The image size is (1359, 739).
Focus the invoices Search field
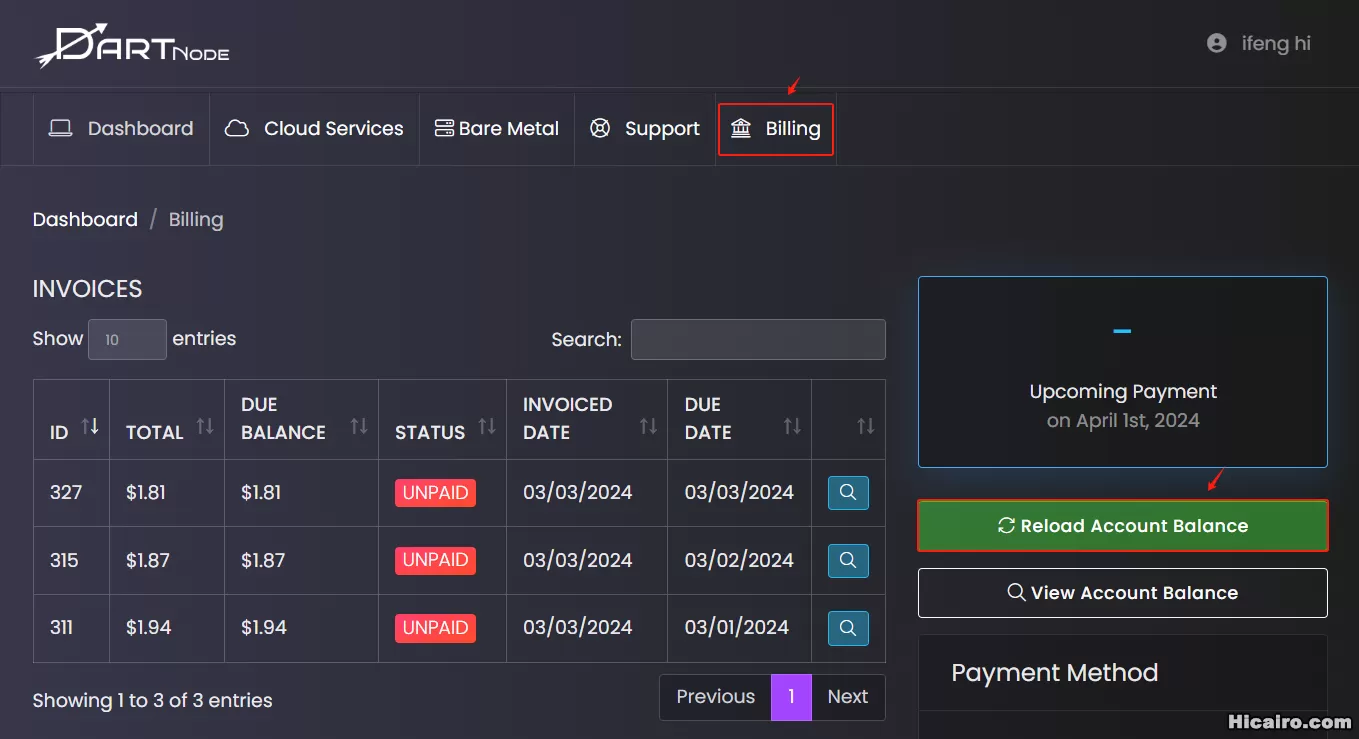point(758,340)
